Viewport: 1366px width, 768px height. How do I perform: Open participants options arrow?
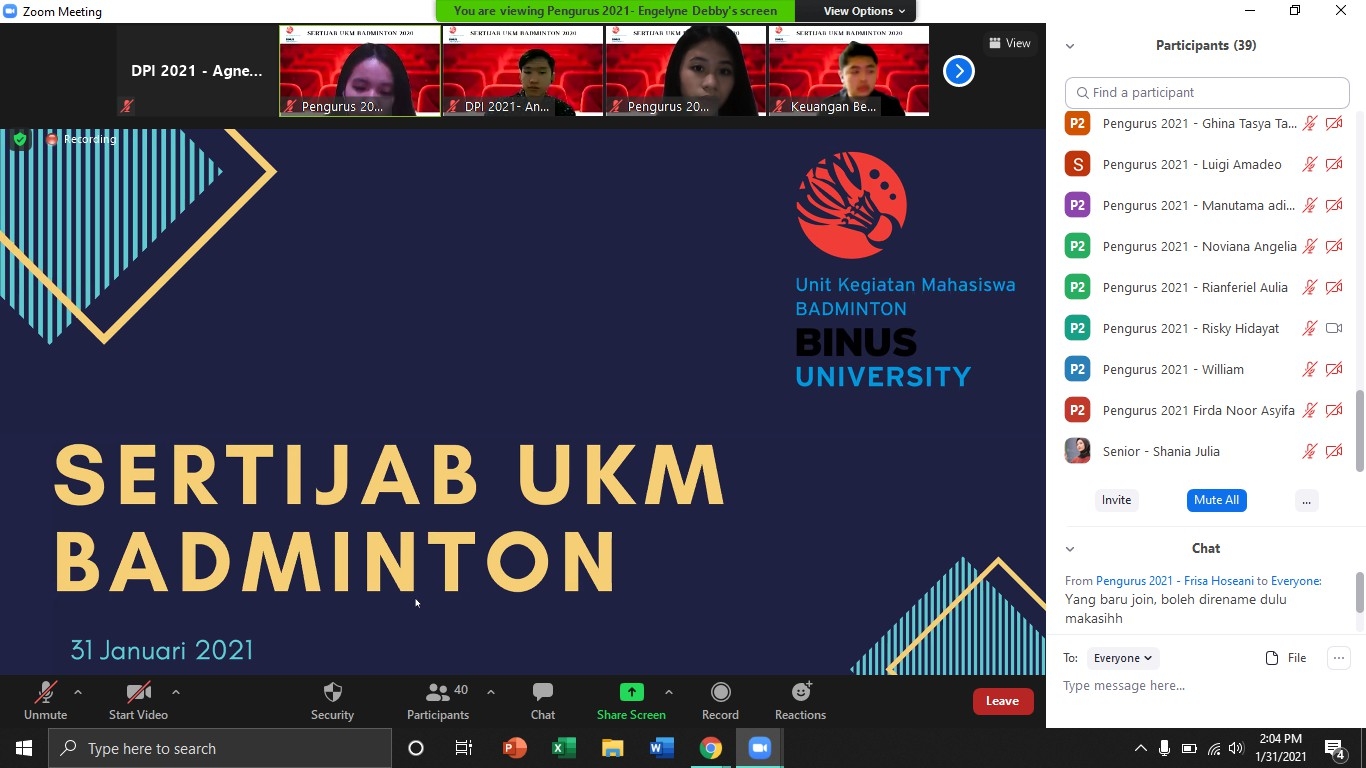490,692
